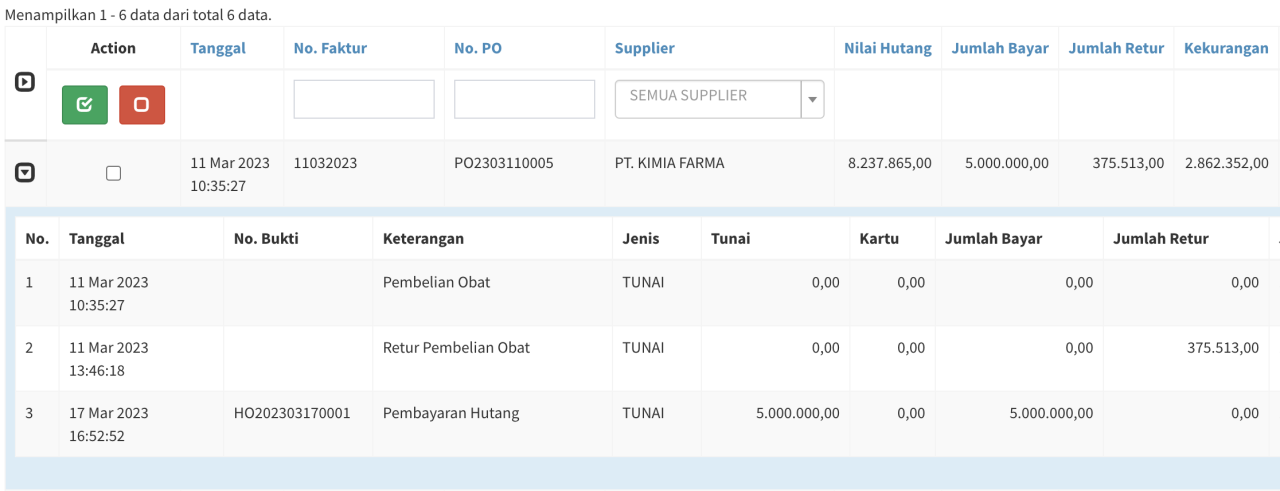Sort by the Kekurangan column header

pyautogui.click(x=1226, y=48)
